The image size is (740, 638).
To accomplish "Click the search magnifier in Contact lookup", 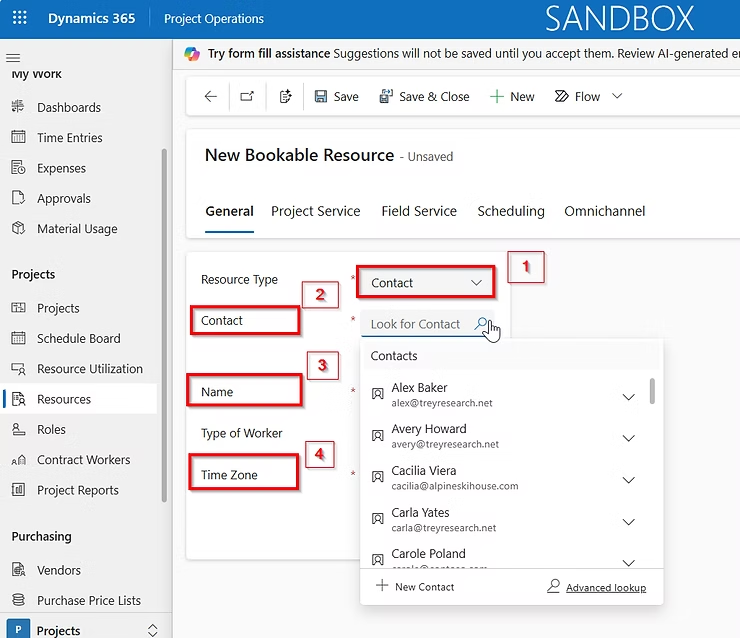I will click(x=481, y=324).
